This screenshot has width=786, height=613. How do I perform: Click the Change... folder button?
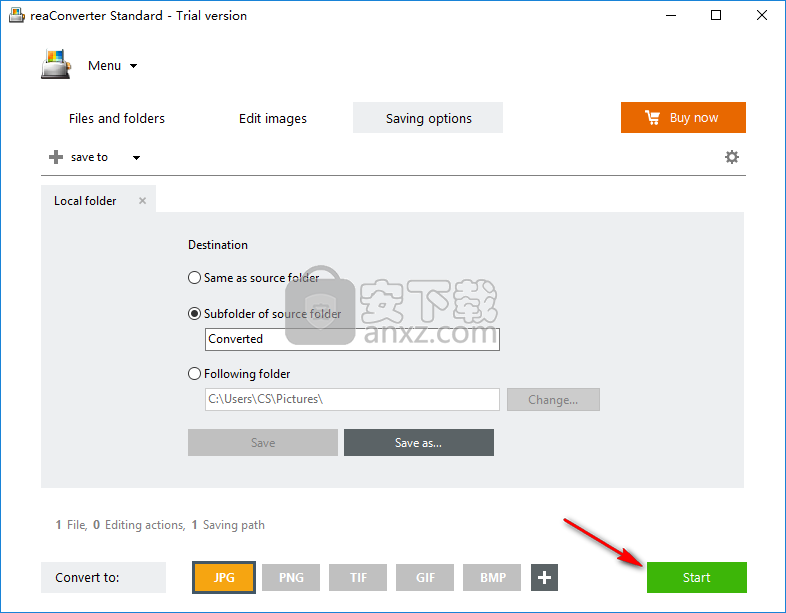pyautogui.click(x=553, y=399)
